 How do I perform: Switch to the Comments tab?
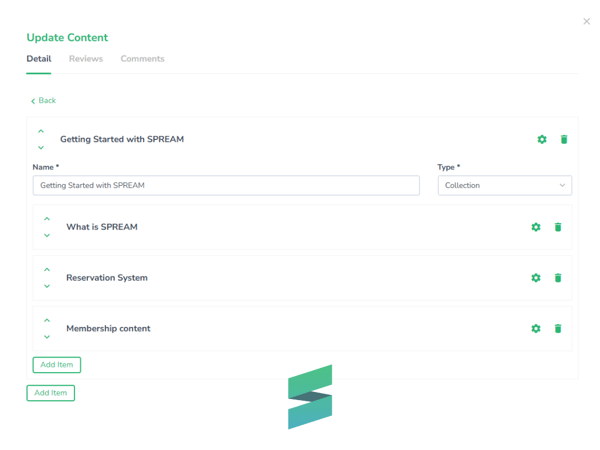[x=142, y=59]
